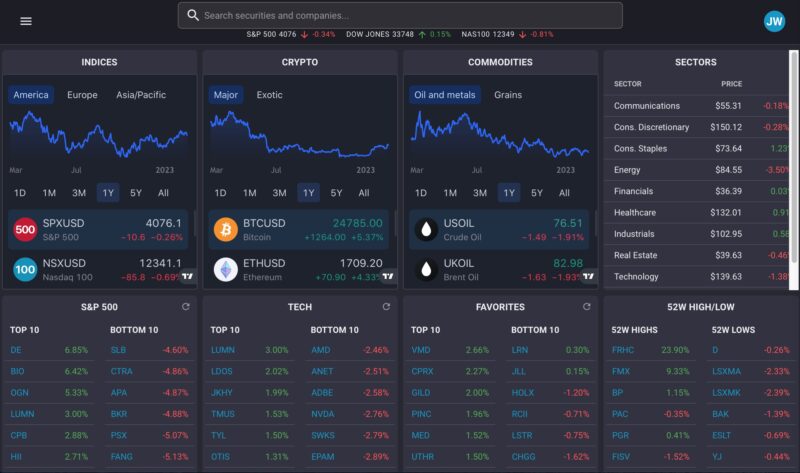This screenshot has width=800, height=473.
Task: Open the JW user avatar
Action: 774,21
